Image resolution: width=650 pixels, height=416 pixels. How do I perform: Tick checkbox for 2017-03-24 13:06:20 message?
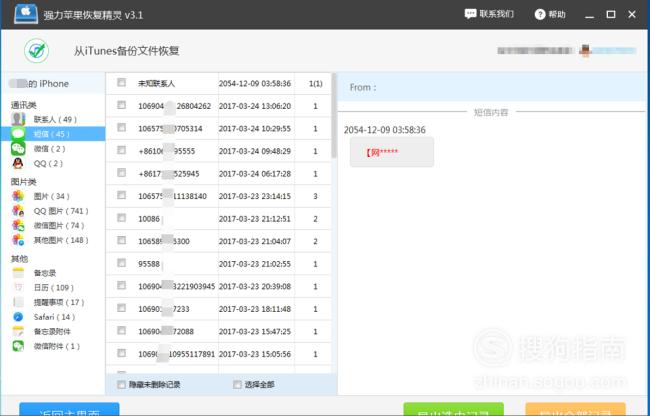pos(121,105)
